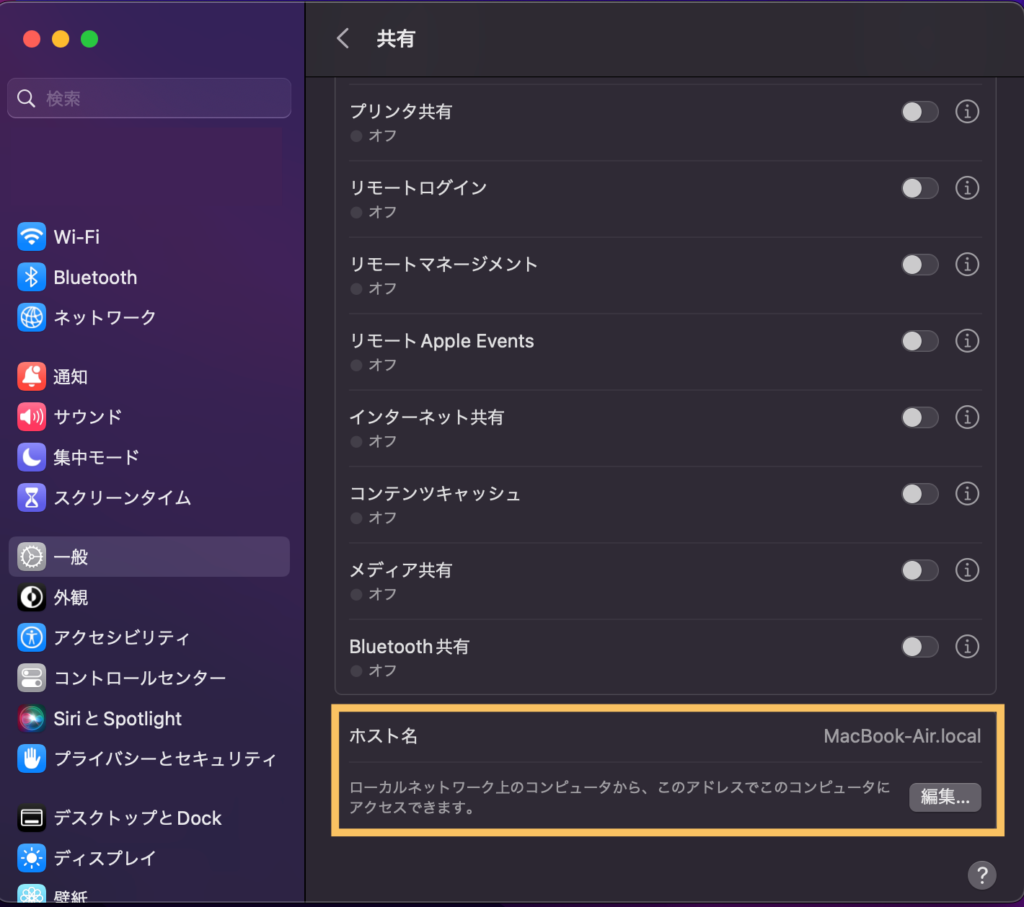Click the 通知 bell icon
Viewport: 1024px width, 907px height.
[31, 377]
